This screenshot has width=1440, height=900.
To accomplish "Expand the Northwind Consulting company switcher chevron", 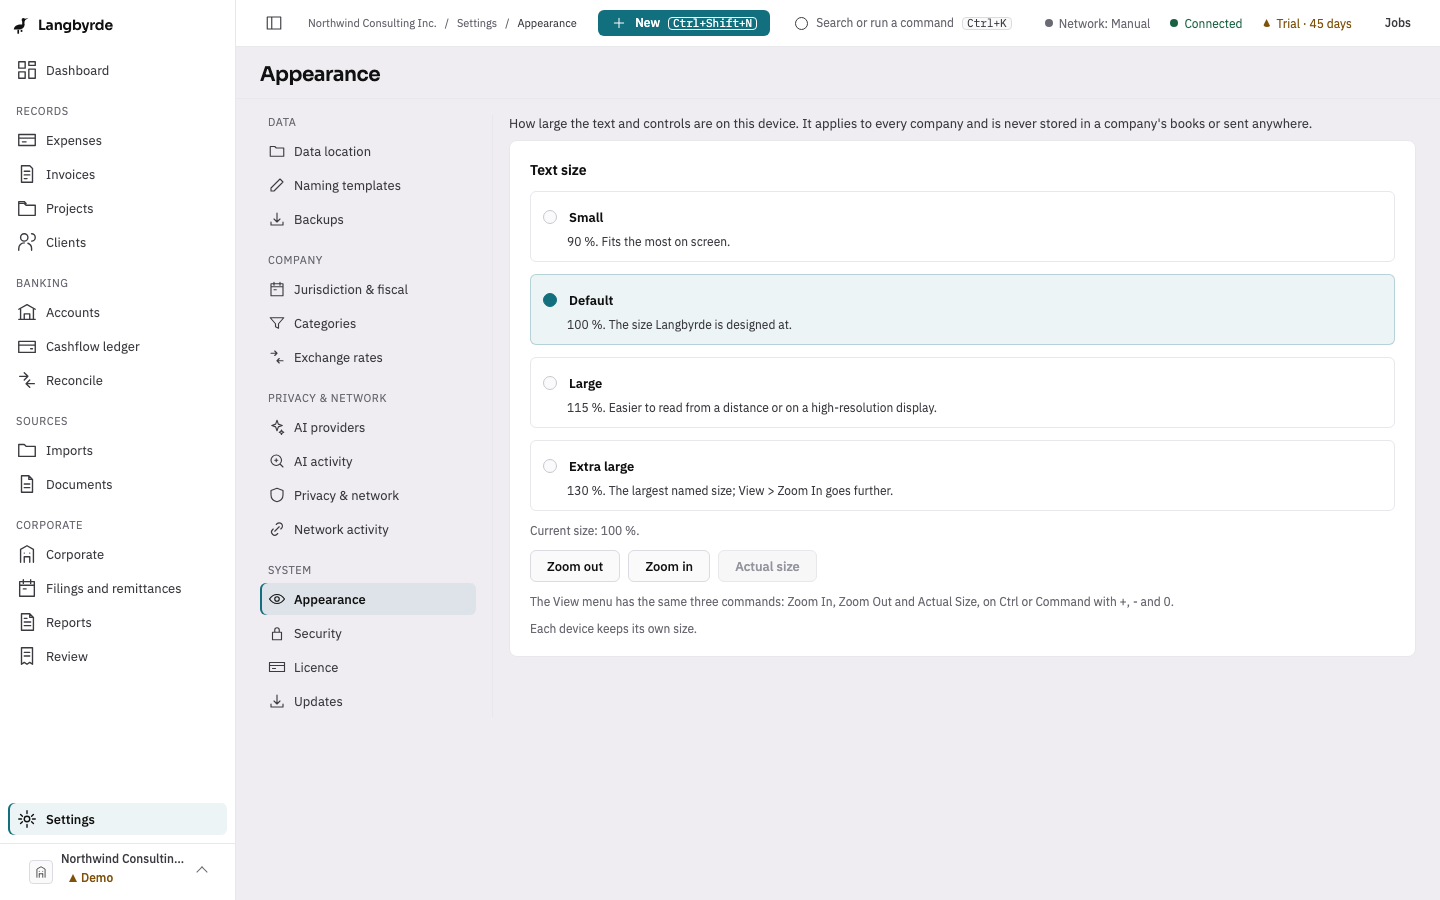I will [202, 869].
